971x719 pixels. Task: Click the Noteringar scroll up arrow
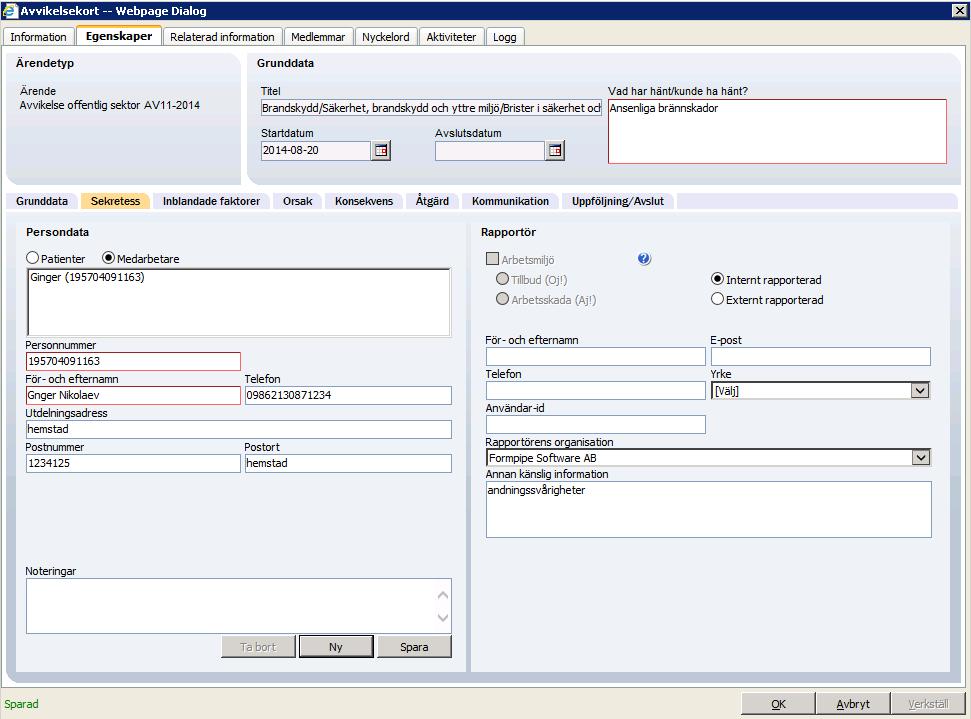click(443, 595)
